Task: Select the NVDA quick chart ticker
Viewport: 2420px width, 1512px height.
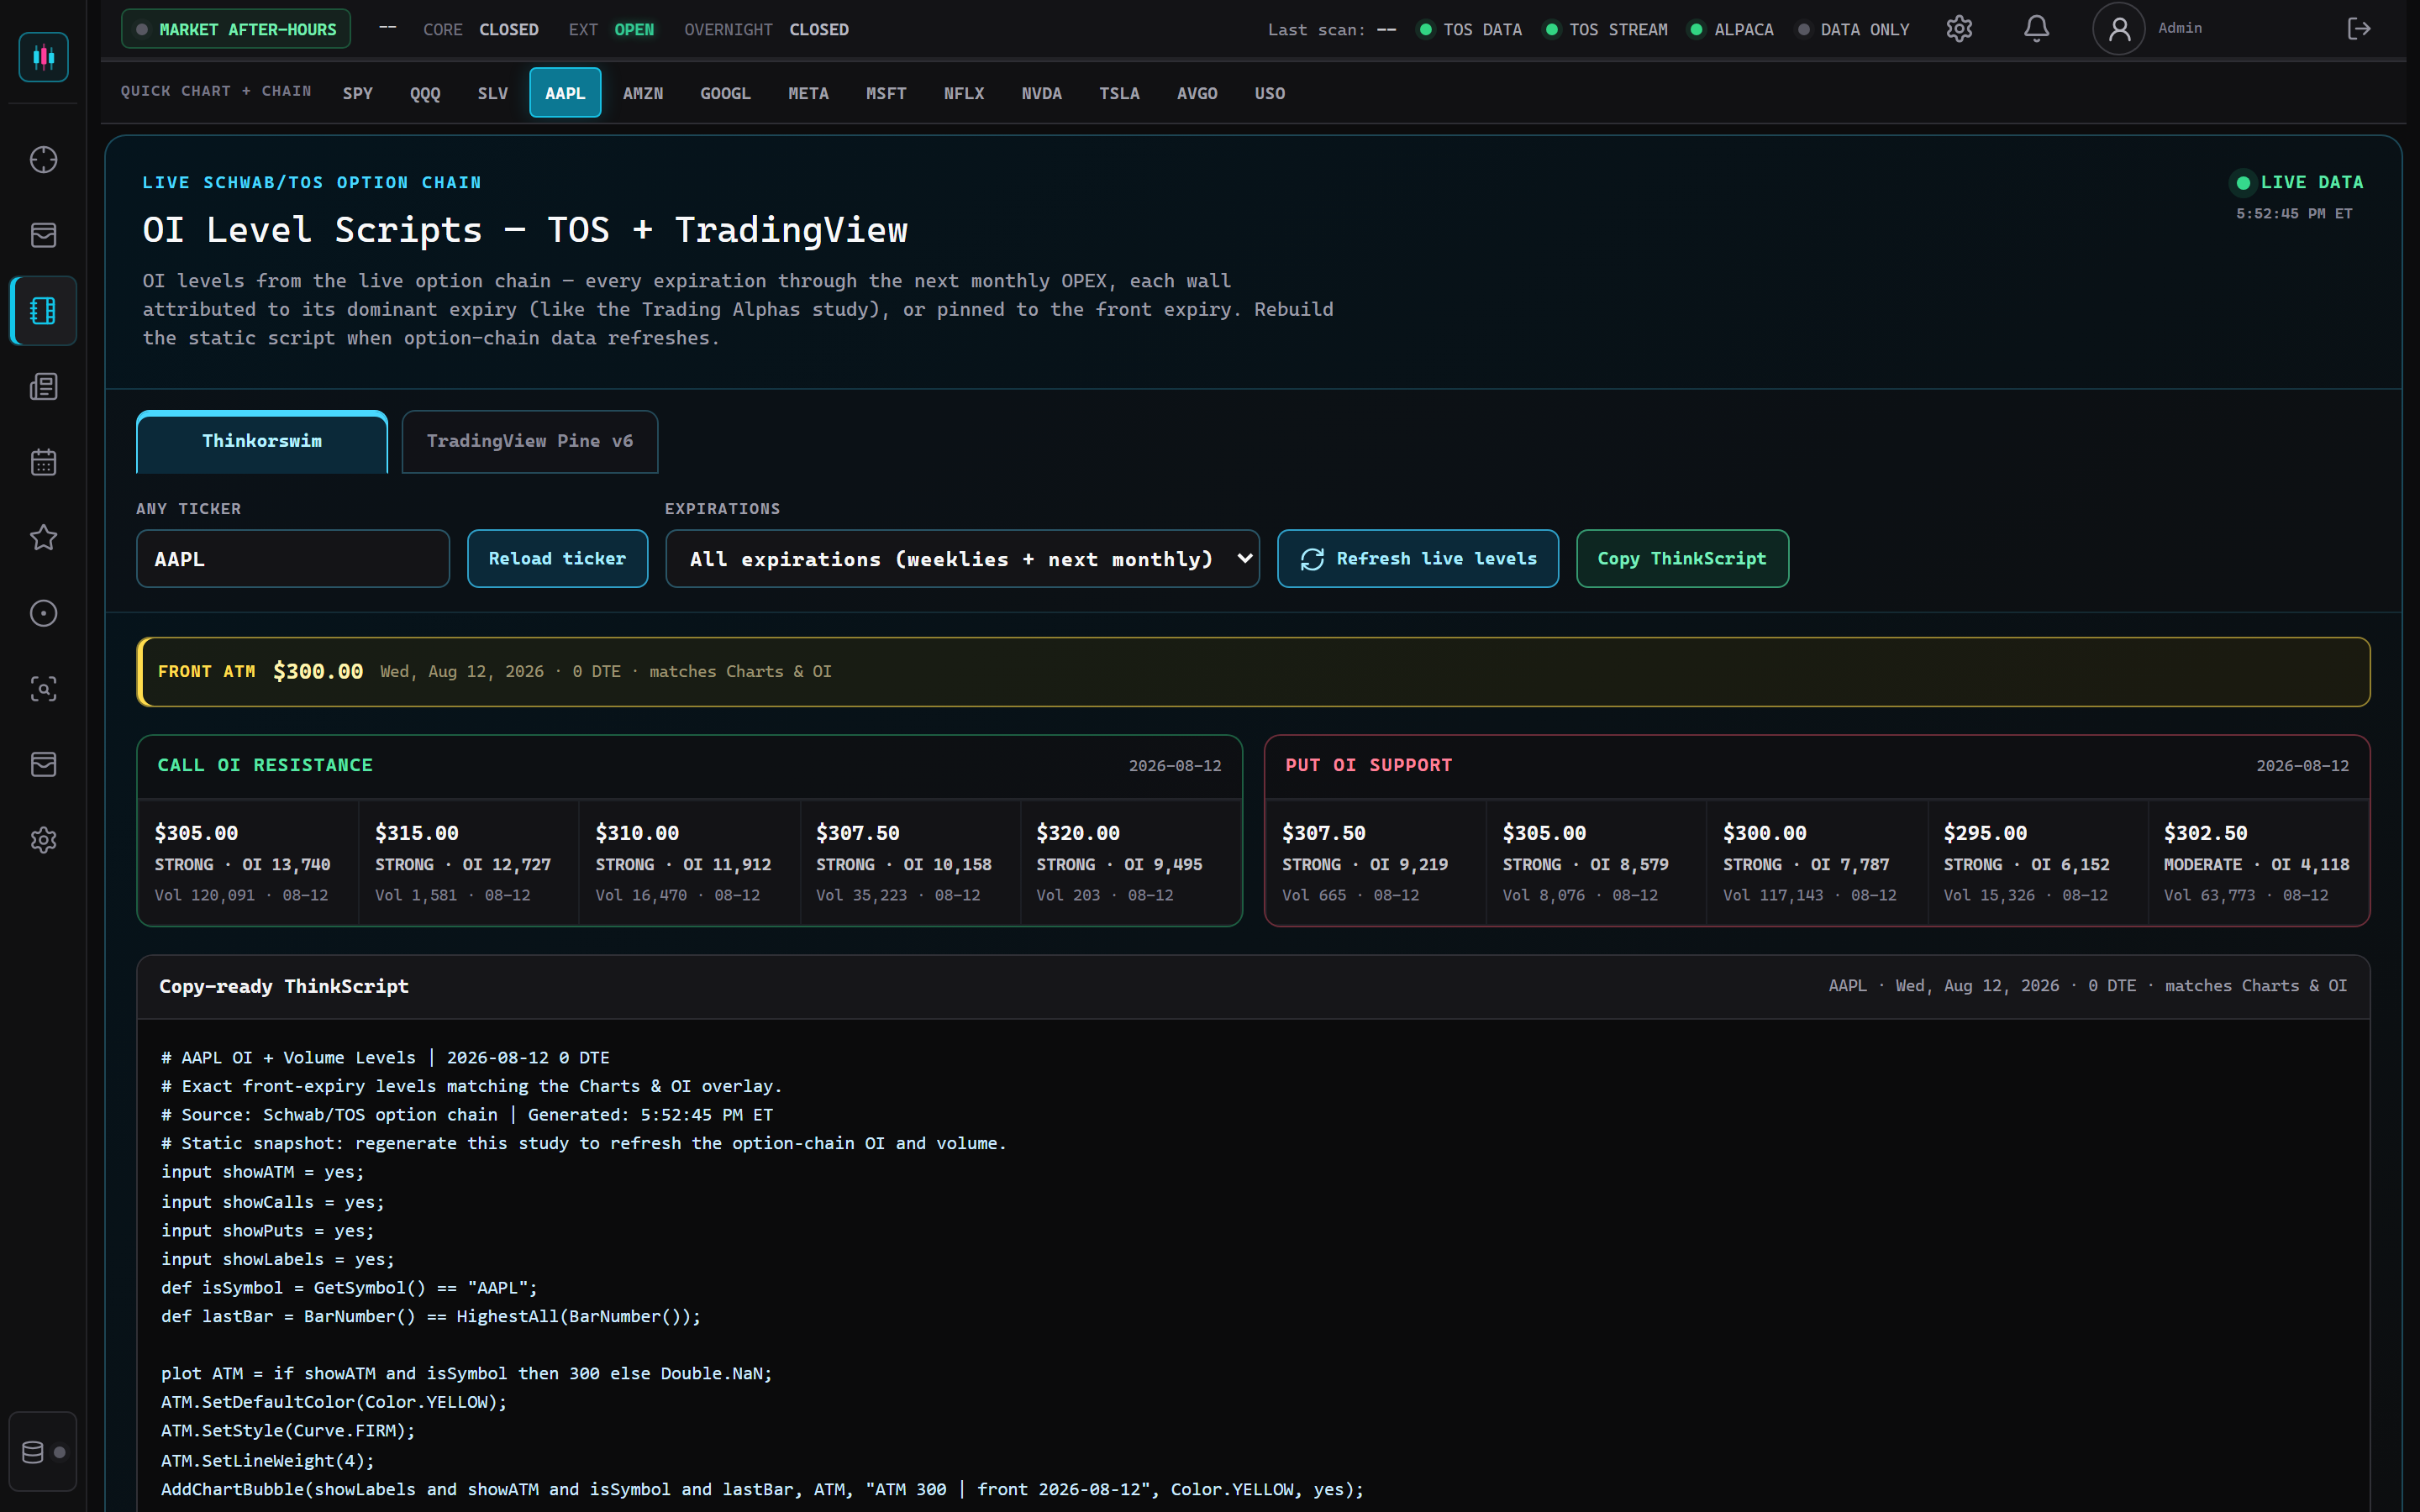Action: [1042, 93]
